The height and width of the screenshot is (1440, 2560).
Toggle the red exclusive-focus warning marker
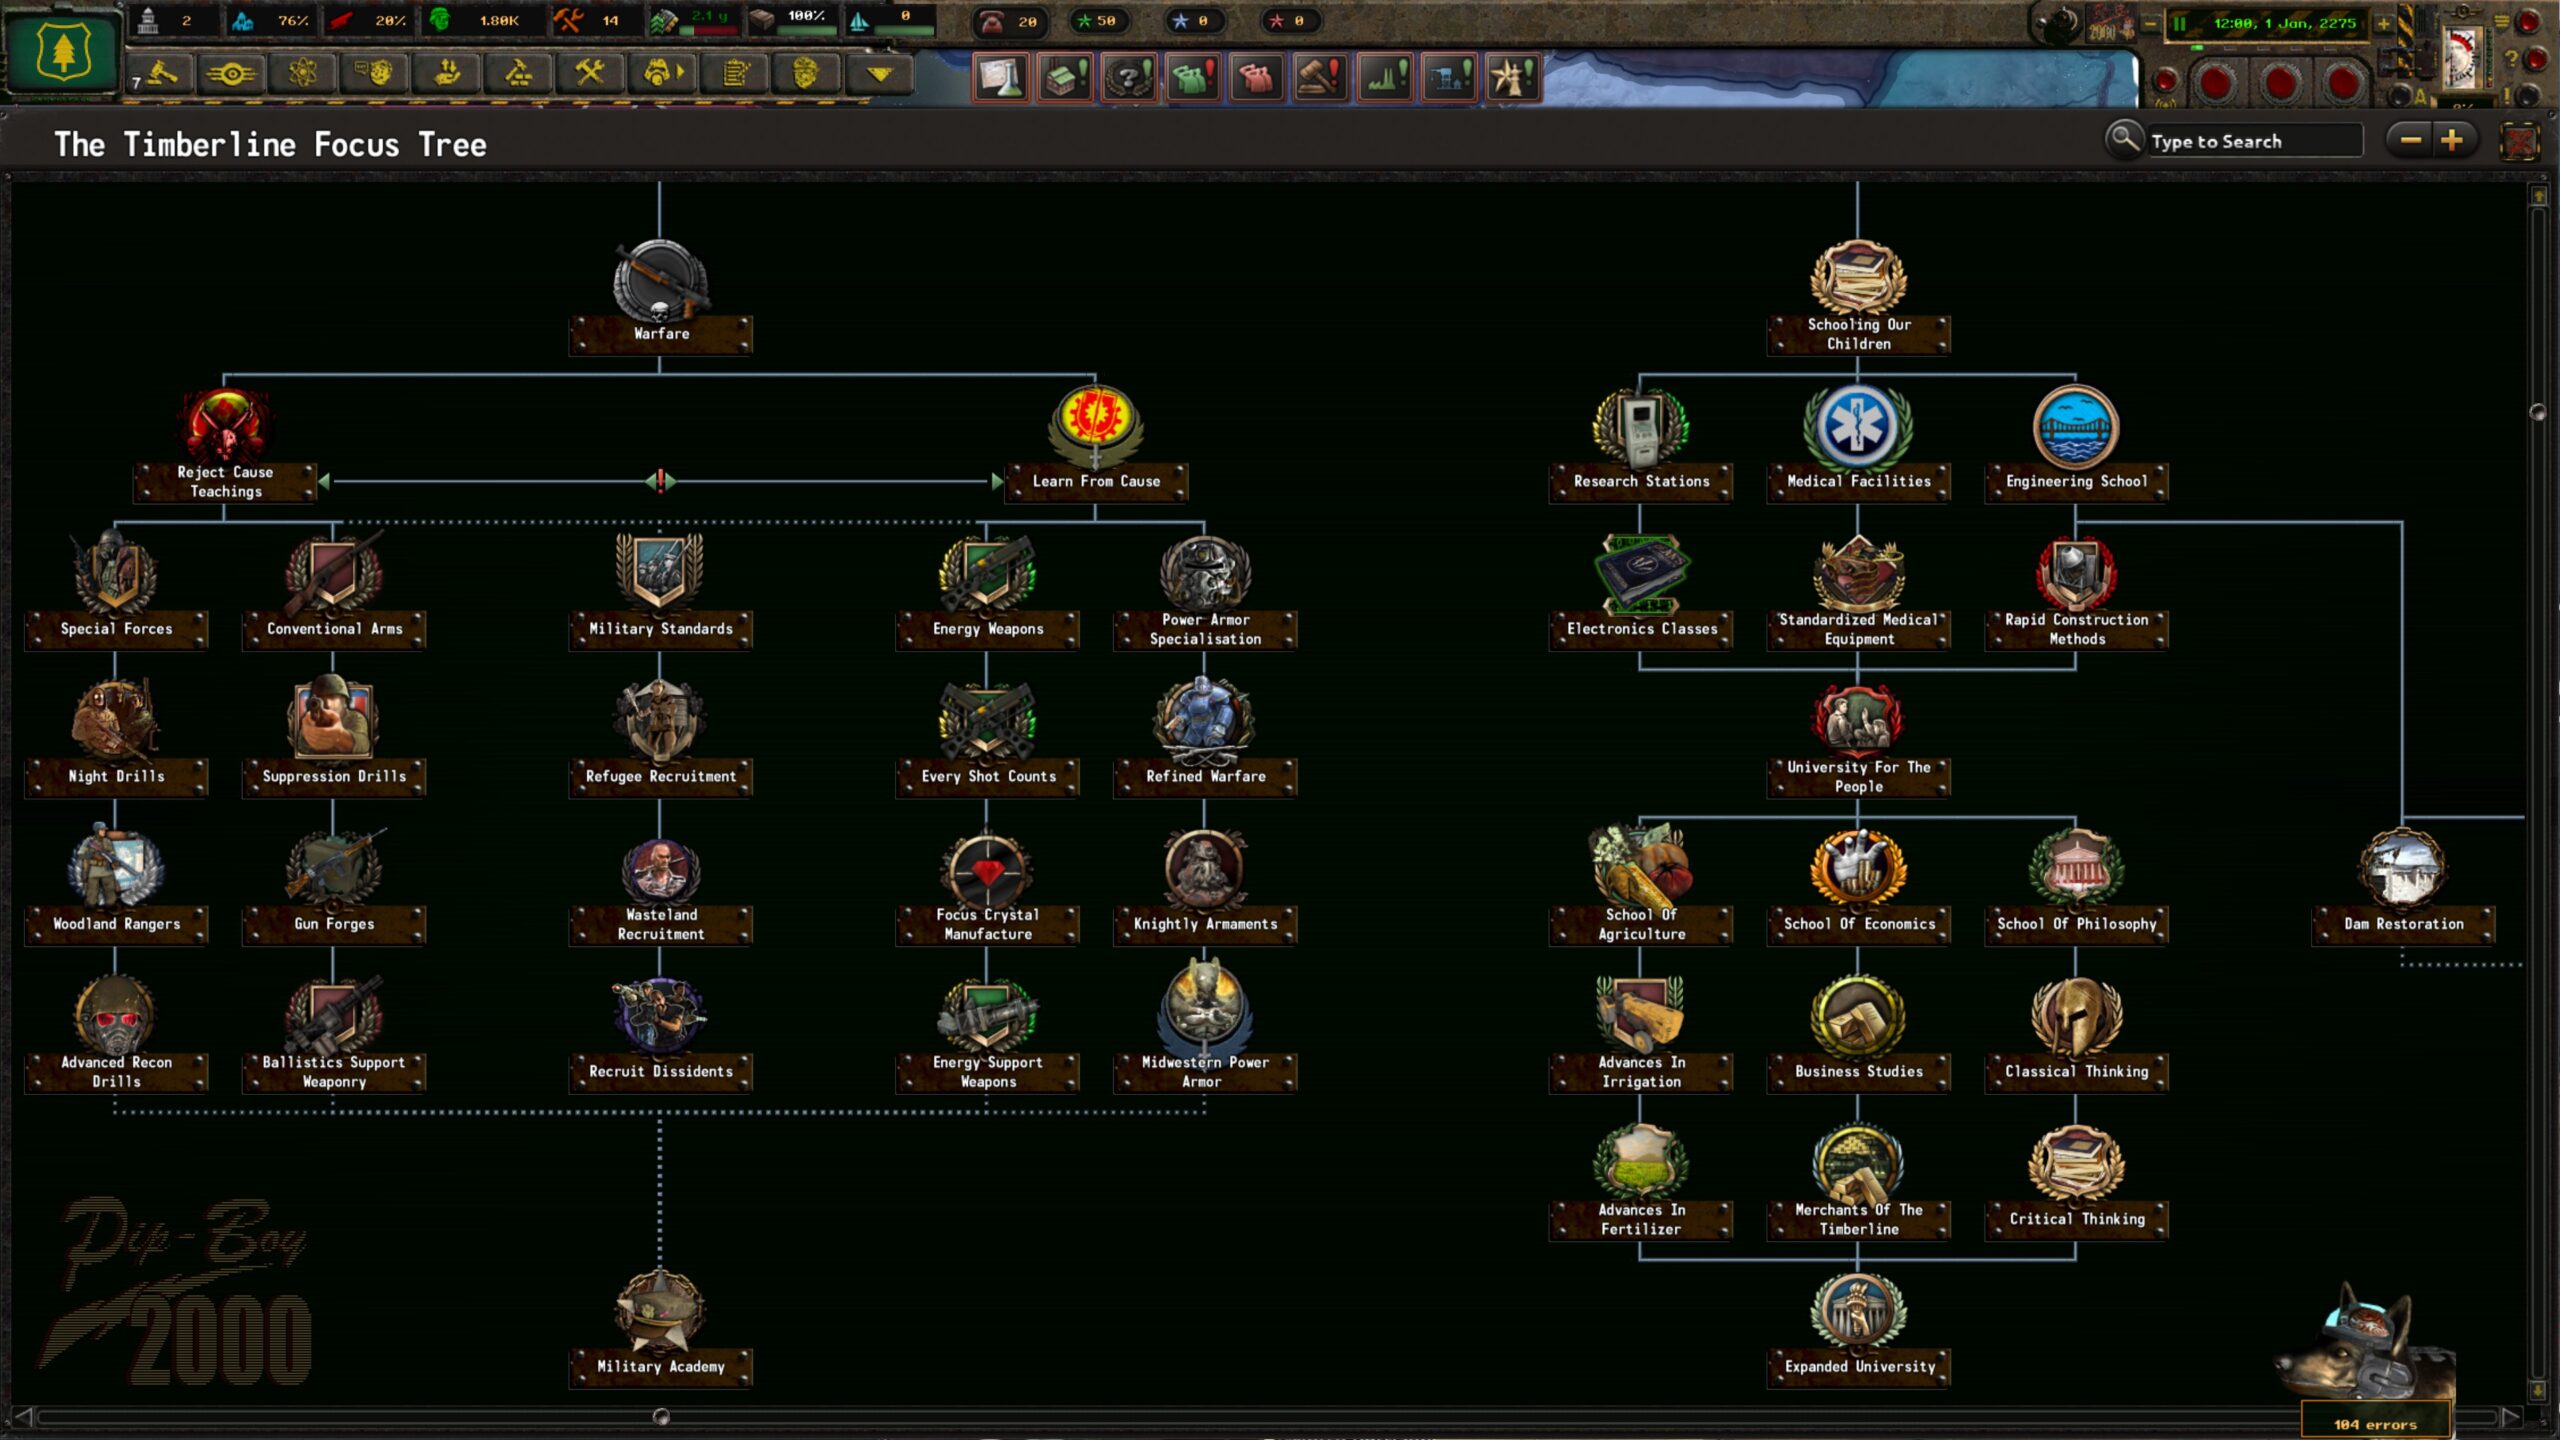(x=660, y=481)
